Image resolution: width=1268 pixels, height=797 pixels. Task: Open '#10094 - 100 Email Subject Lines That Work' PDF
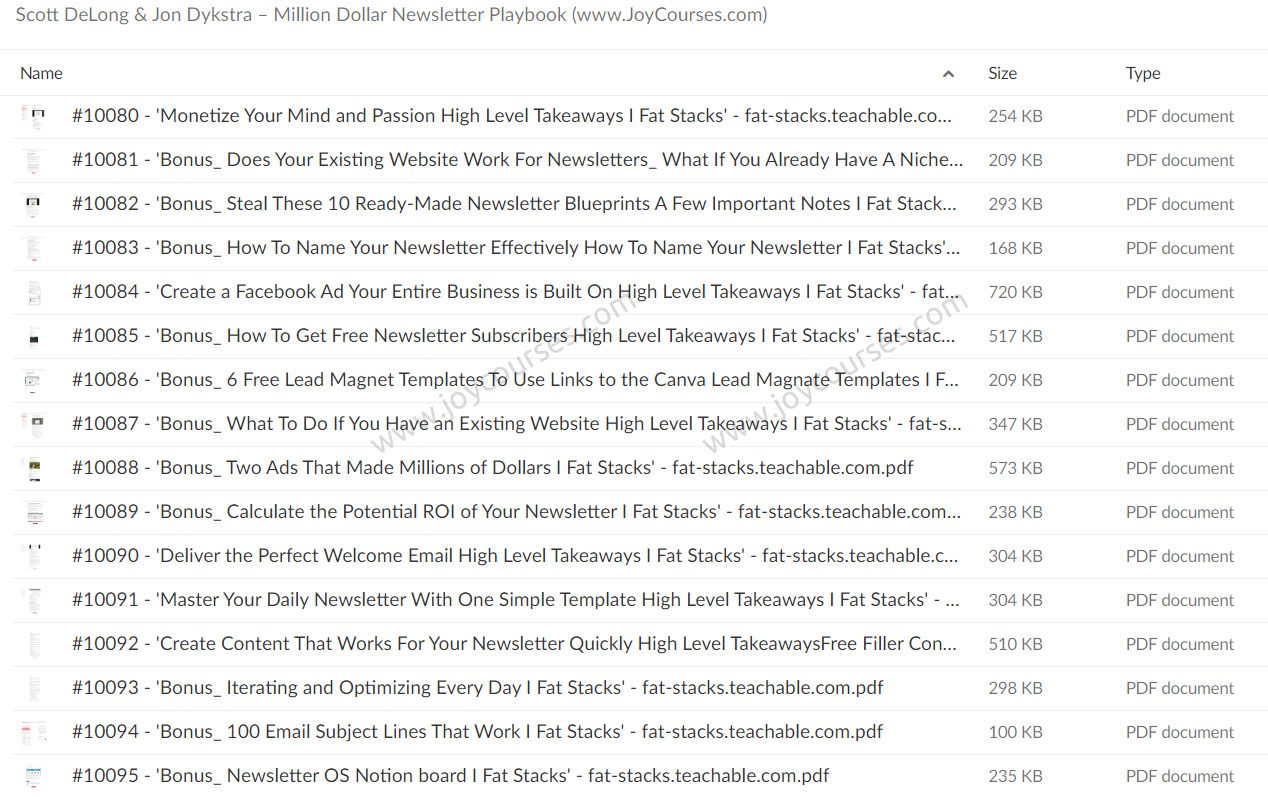(478, 732)
